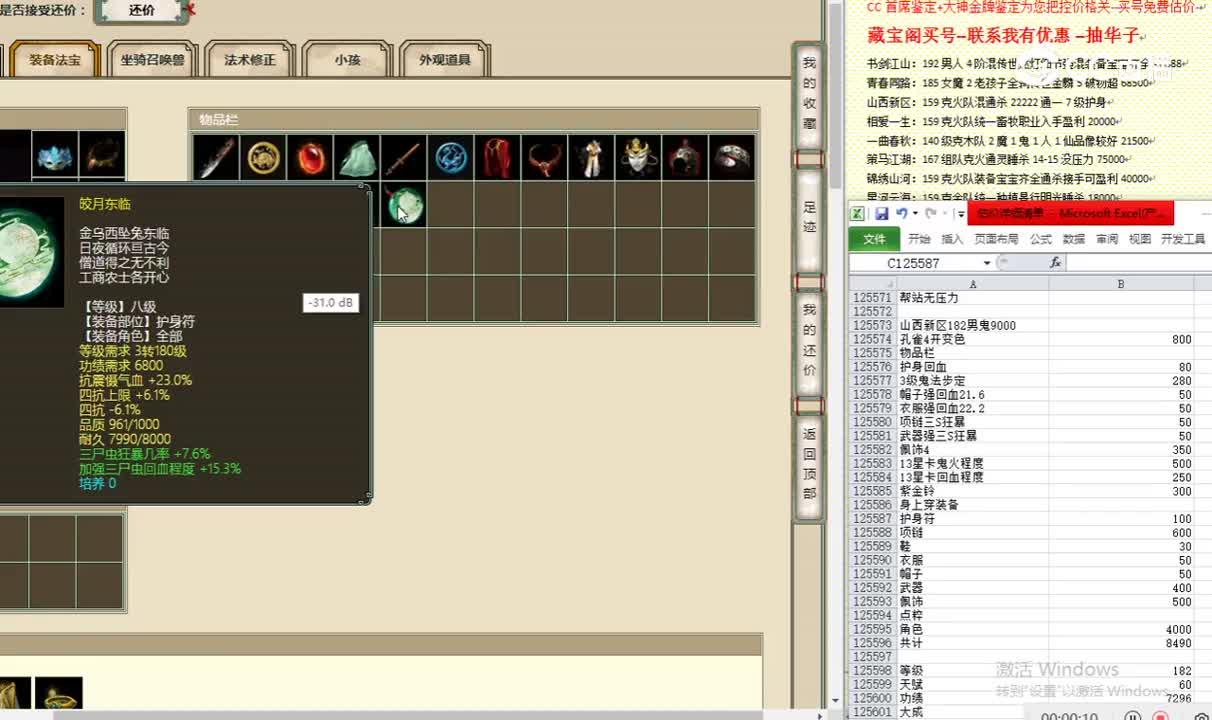The image size is (1212, 720).
Task: Click the Excel formula bar input
Action: pos(1137,263)
